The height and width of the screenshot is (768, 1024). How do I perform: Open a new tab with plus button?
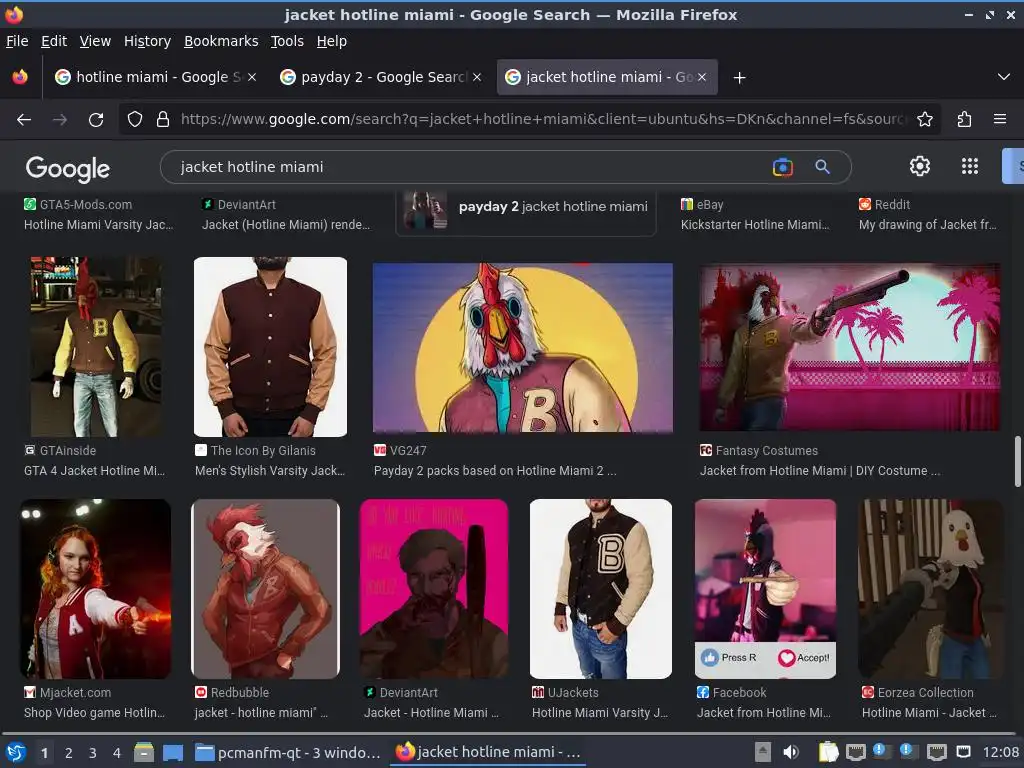tap(739, 78)
